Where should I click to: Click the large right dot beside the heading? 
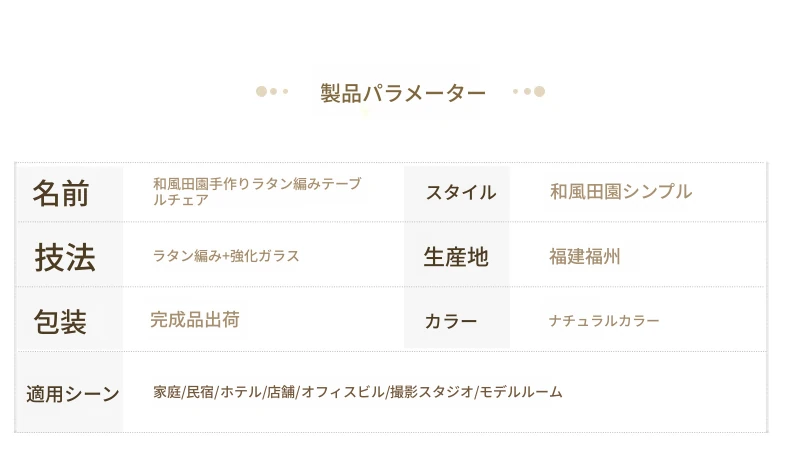[540, 91]
